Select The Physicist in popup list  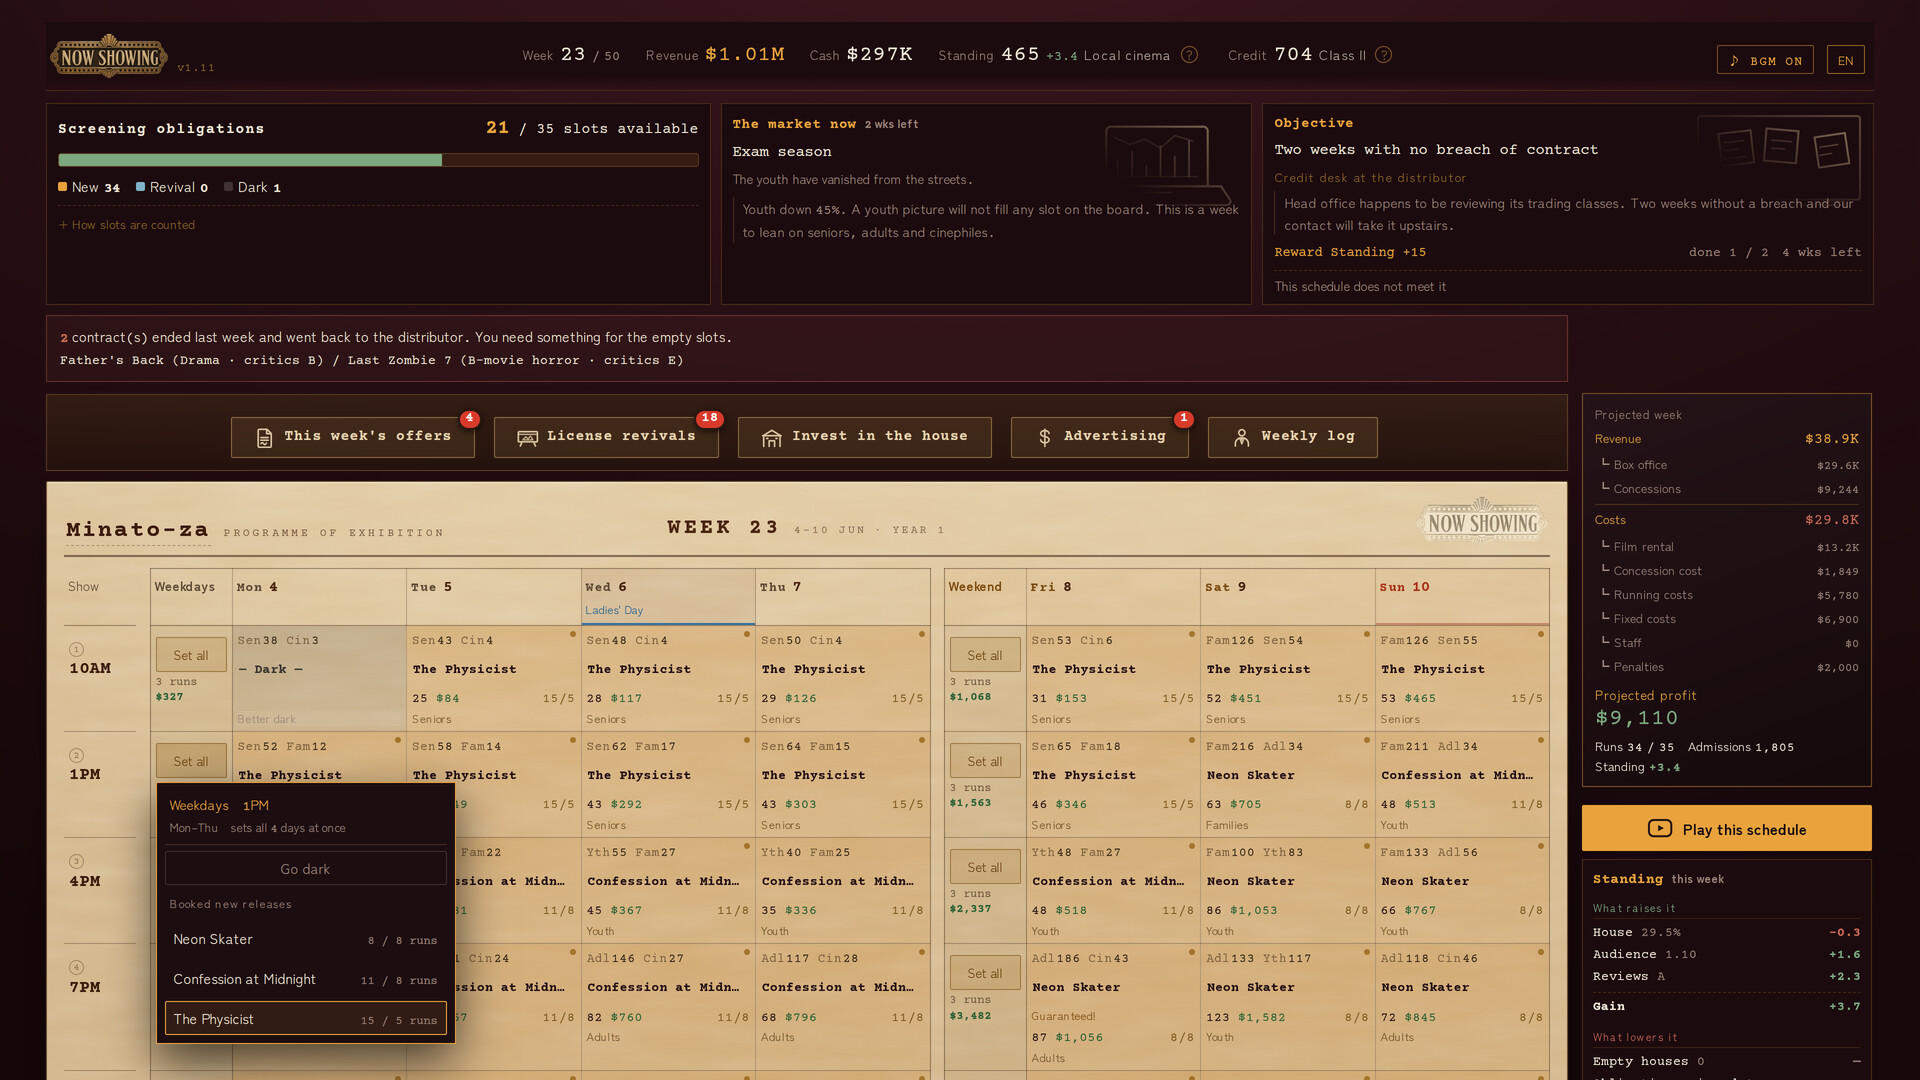tap(305, 1019)
